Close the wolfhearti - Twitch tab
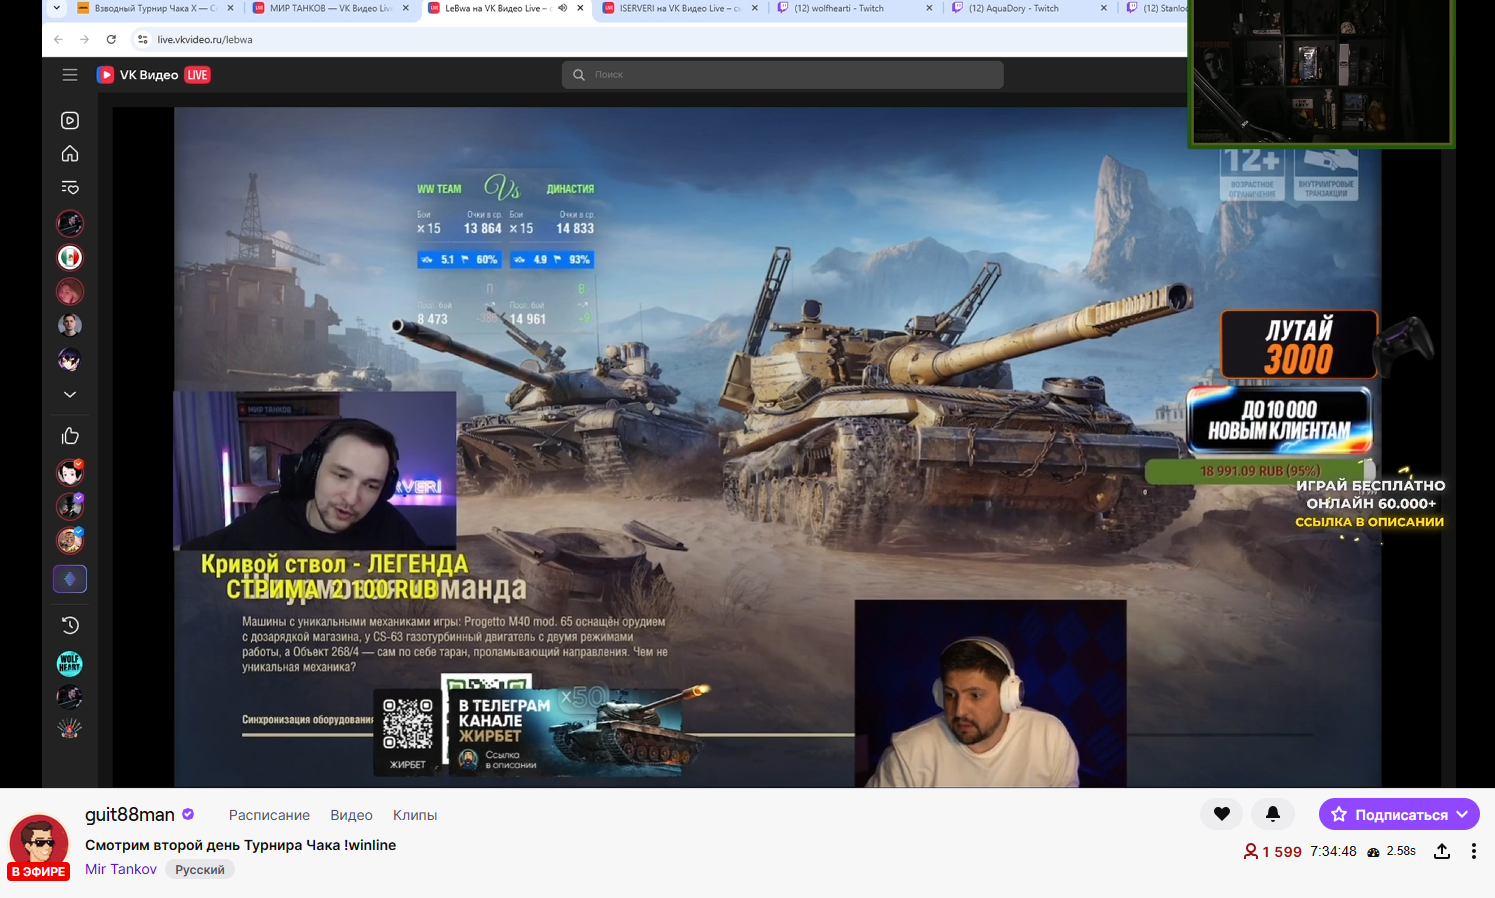This screenshot has height=898, width=1495. click(929, 8)
